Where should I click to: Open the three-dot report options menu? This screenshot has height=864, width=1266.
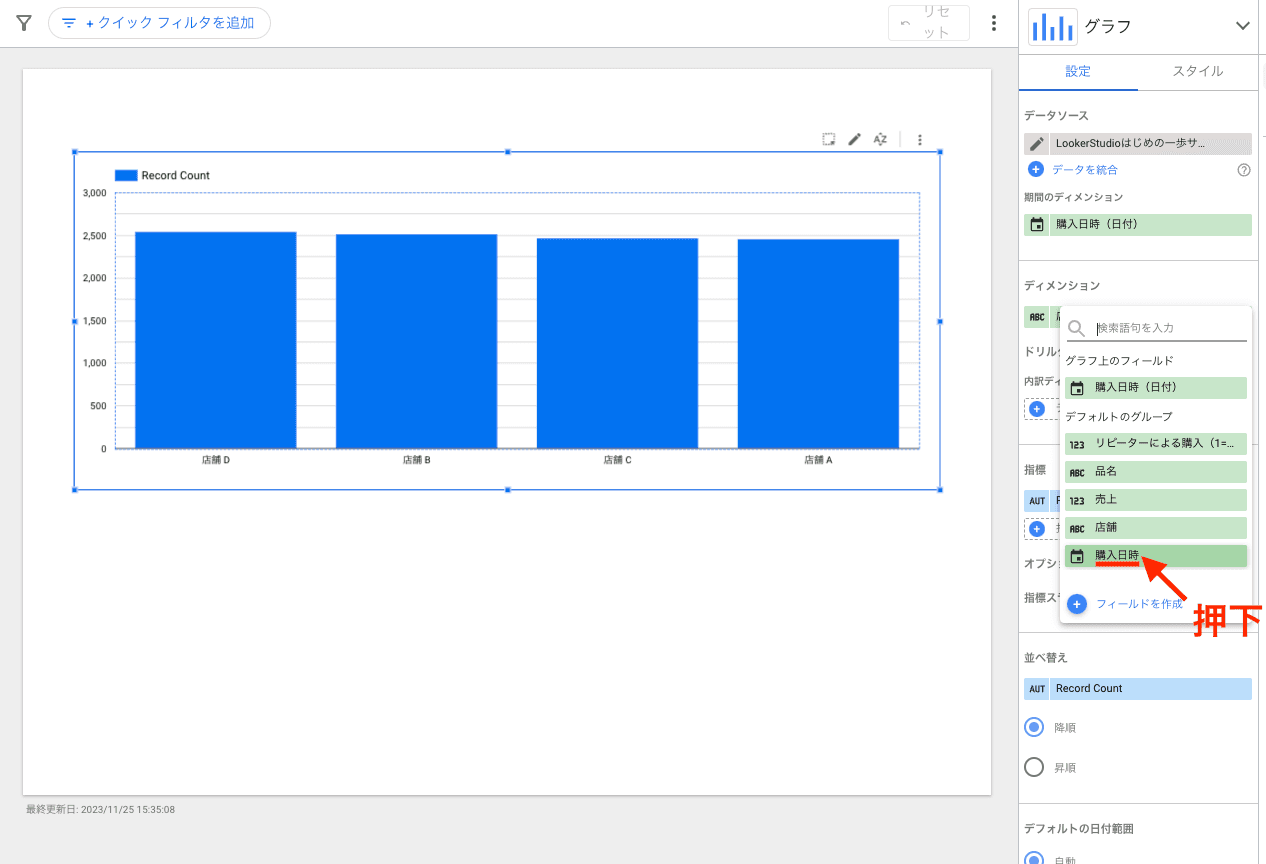[993, 23]
